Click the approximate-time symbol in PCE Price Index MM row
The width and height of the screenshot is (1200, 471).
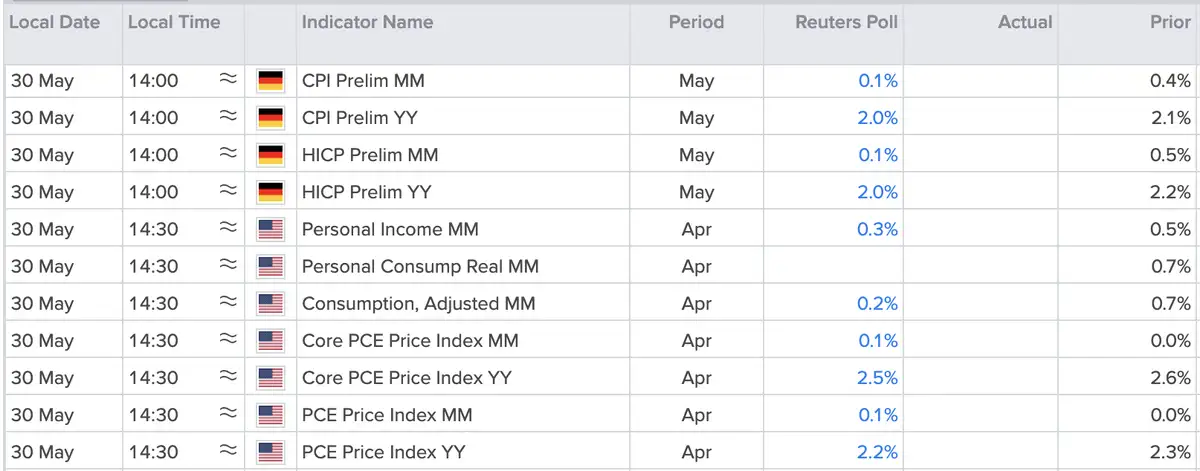[227, 415]
